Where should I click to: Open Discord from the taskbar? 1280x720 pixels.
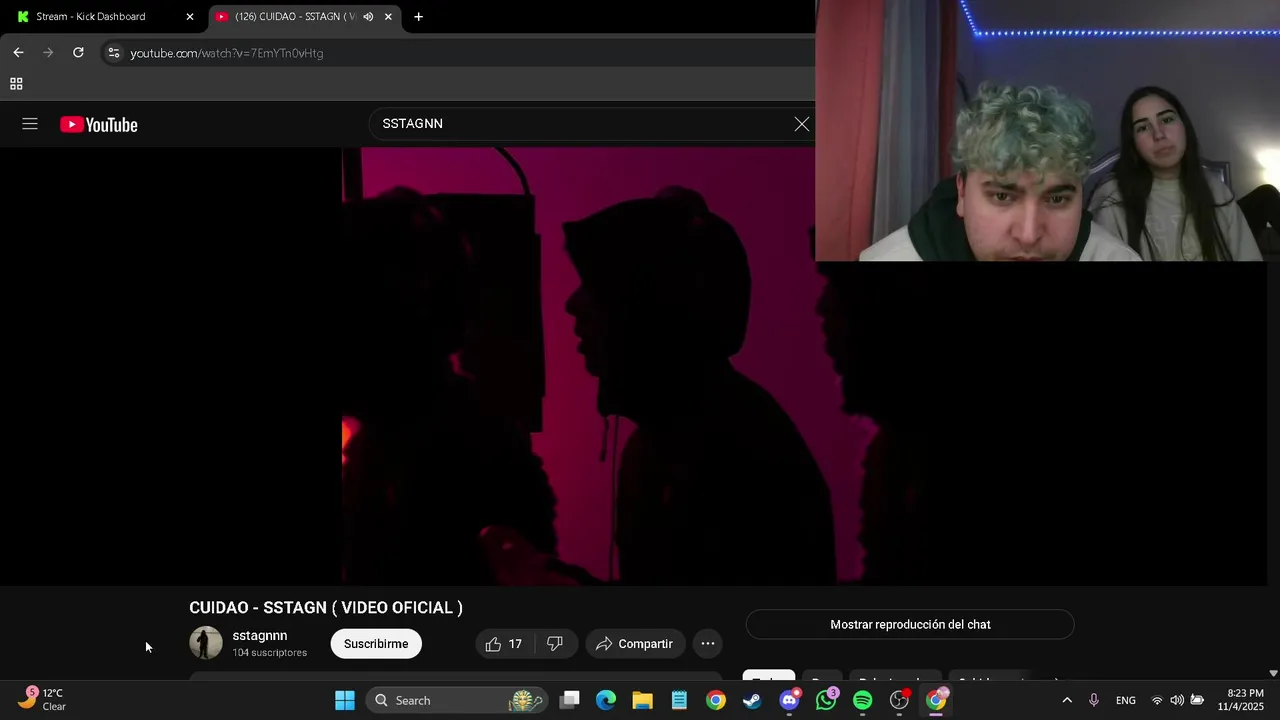(x=789, y=700)
